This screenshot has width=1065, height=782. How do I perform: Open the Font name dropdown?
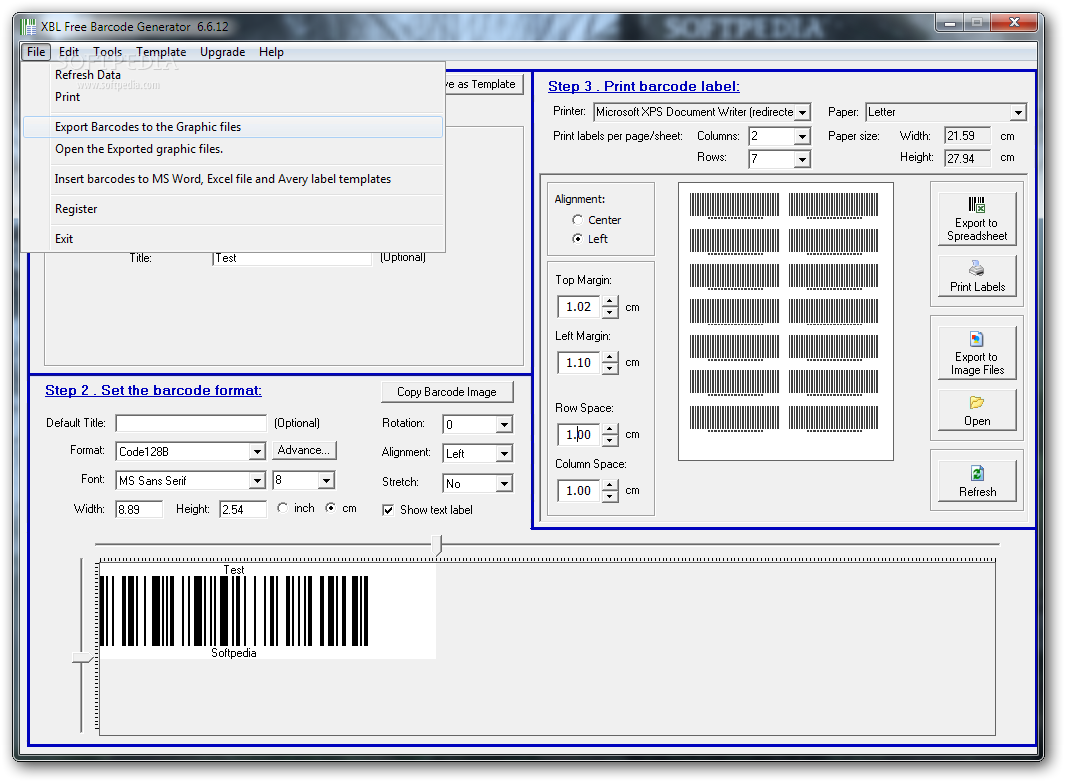point(257,480)
